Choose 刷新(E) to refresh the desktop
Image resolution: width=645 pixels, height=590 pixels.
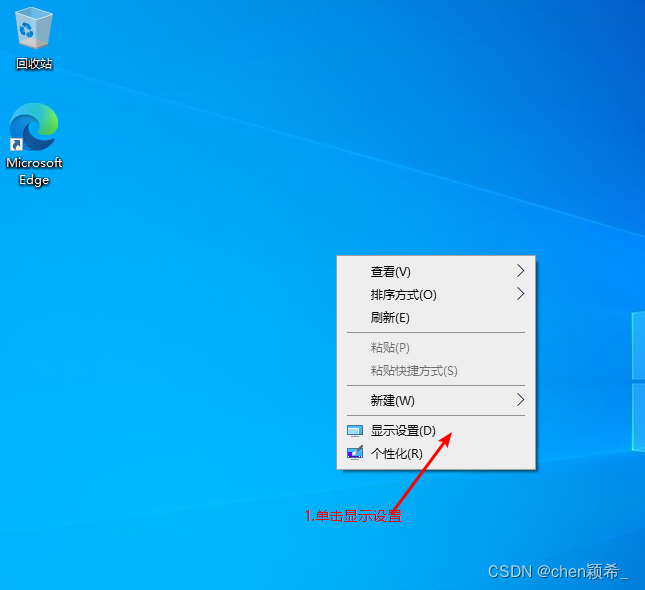pyautogui.click(x=436, y=318)
